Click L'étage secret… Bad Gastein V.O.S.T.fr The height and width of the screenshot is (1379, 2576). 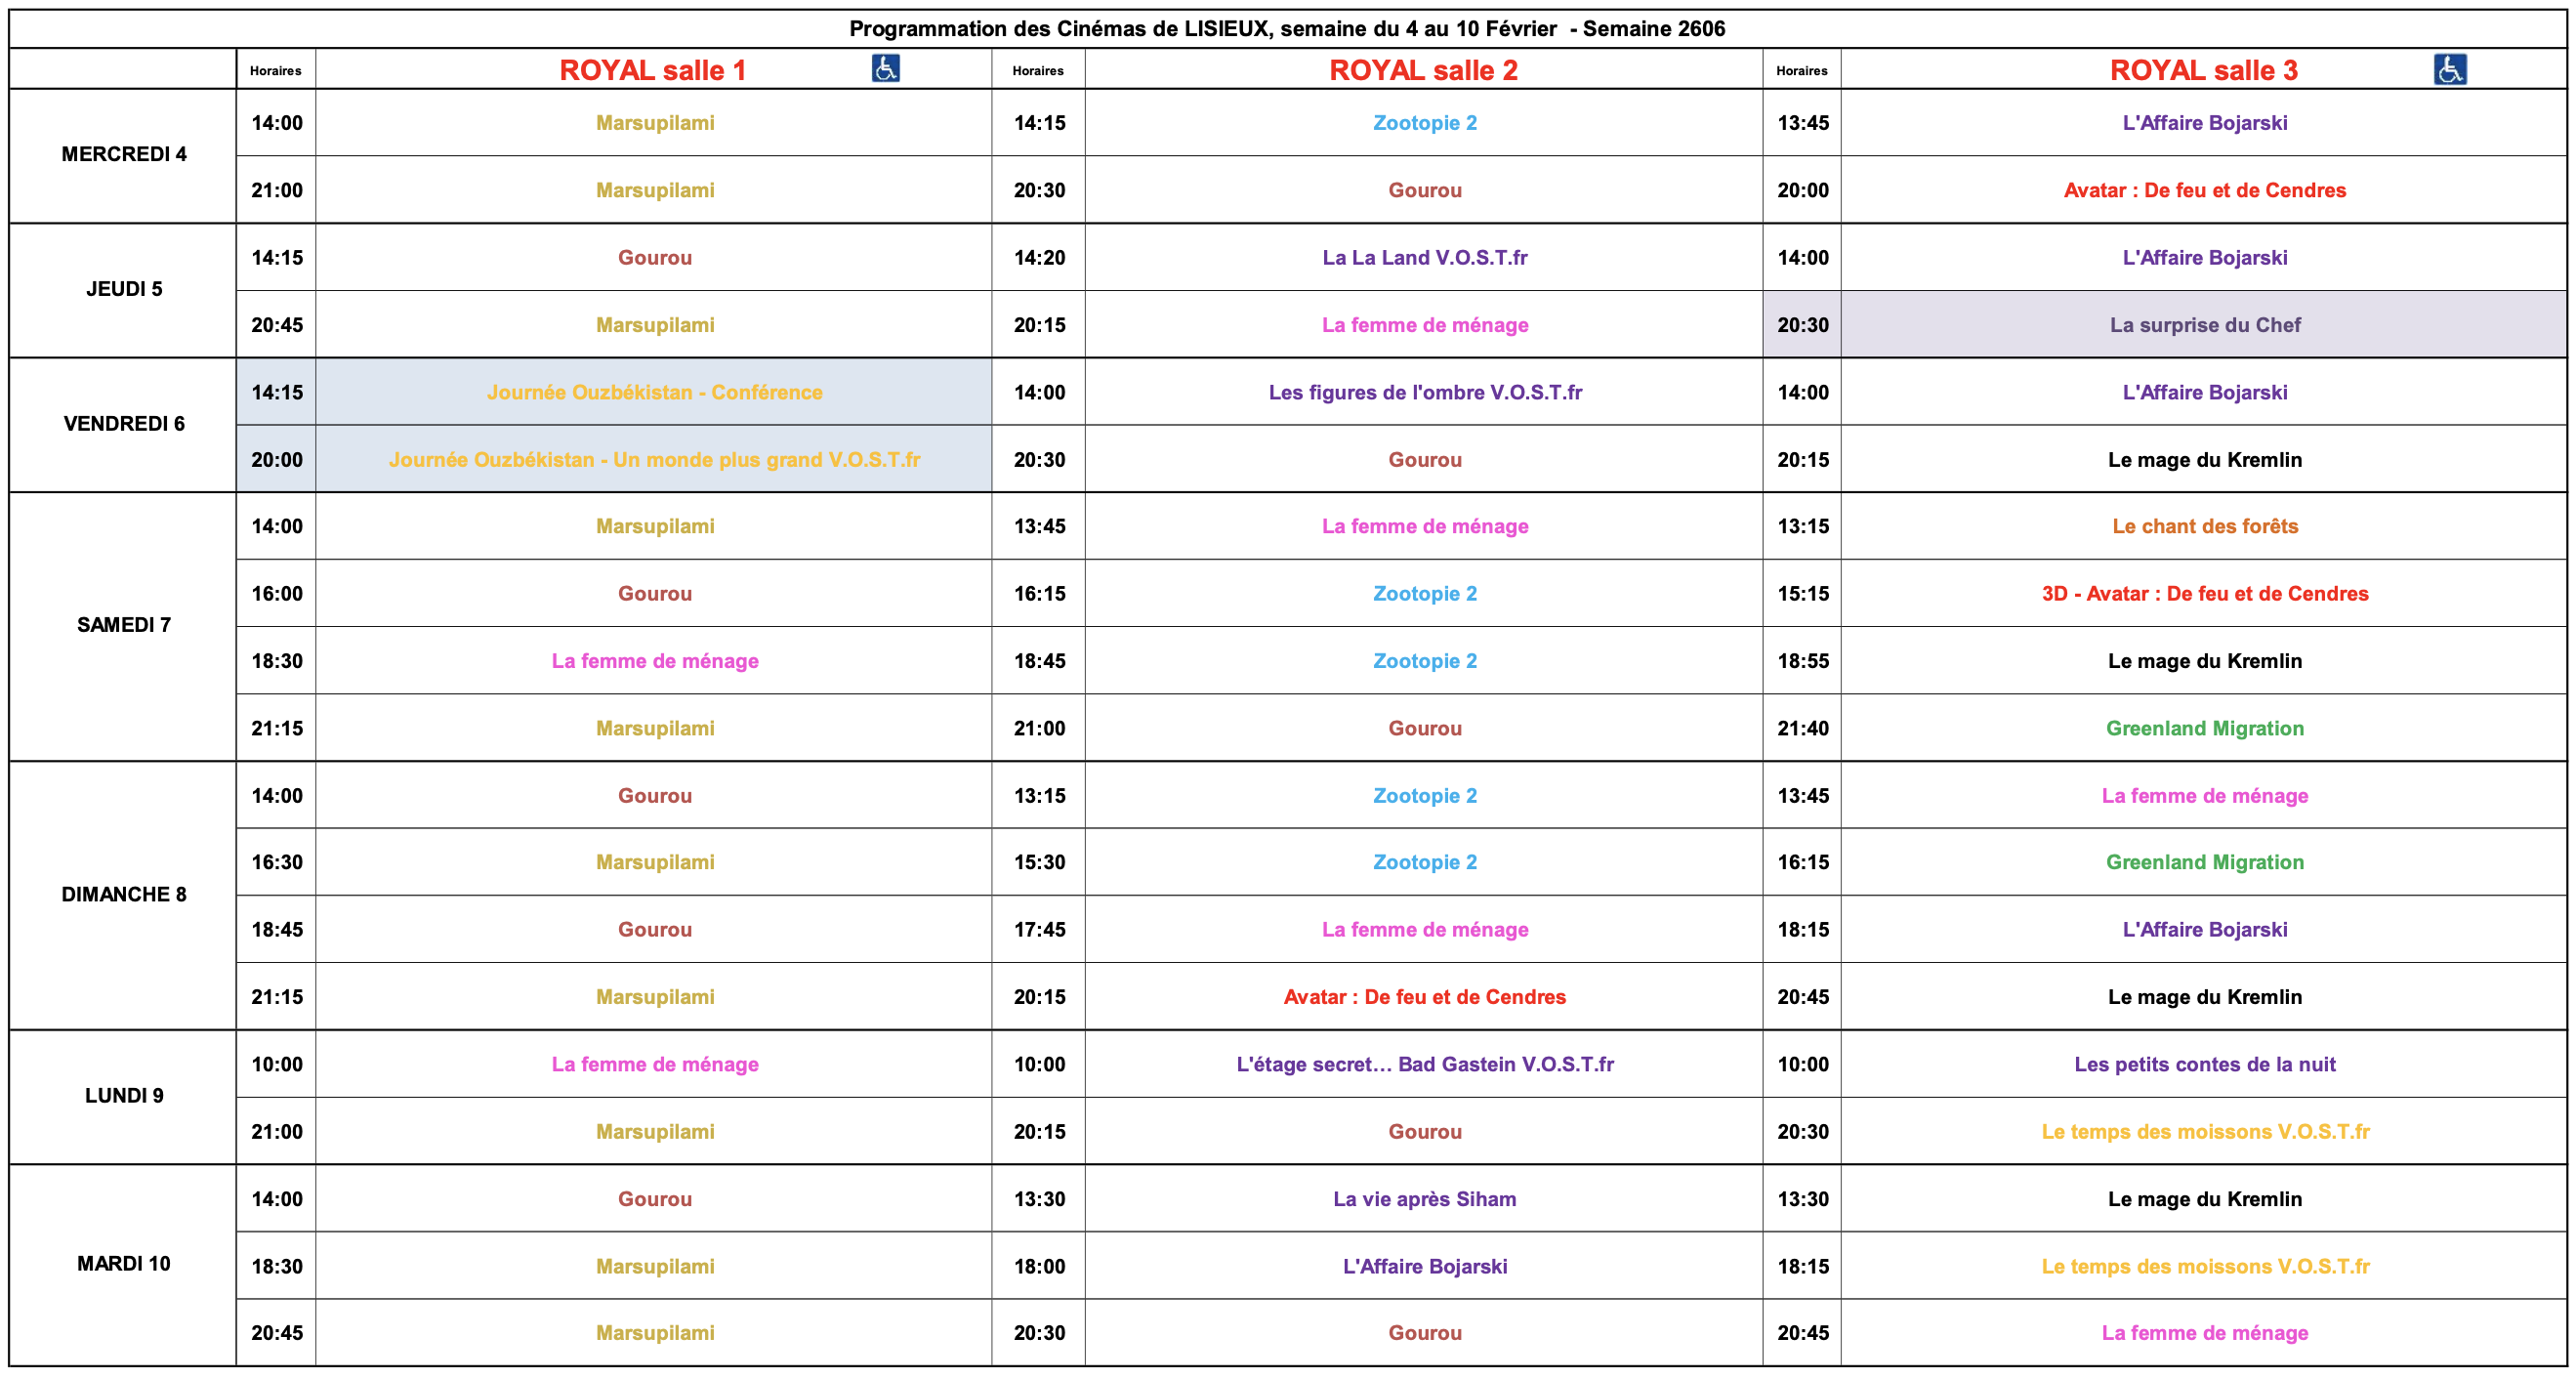click(x=1424, y=1064)
